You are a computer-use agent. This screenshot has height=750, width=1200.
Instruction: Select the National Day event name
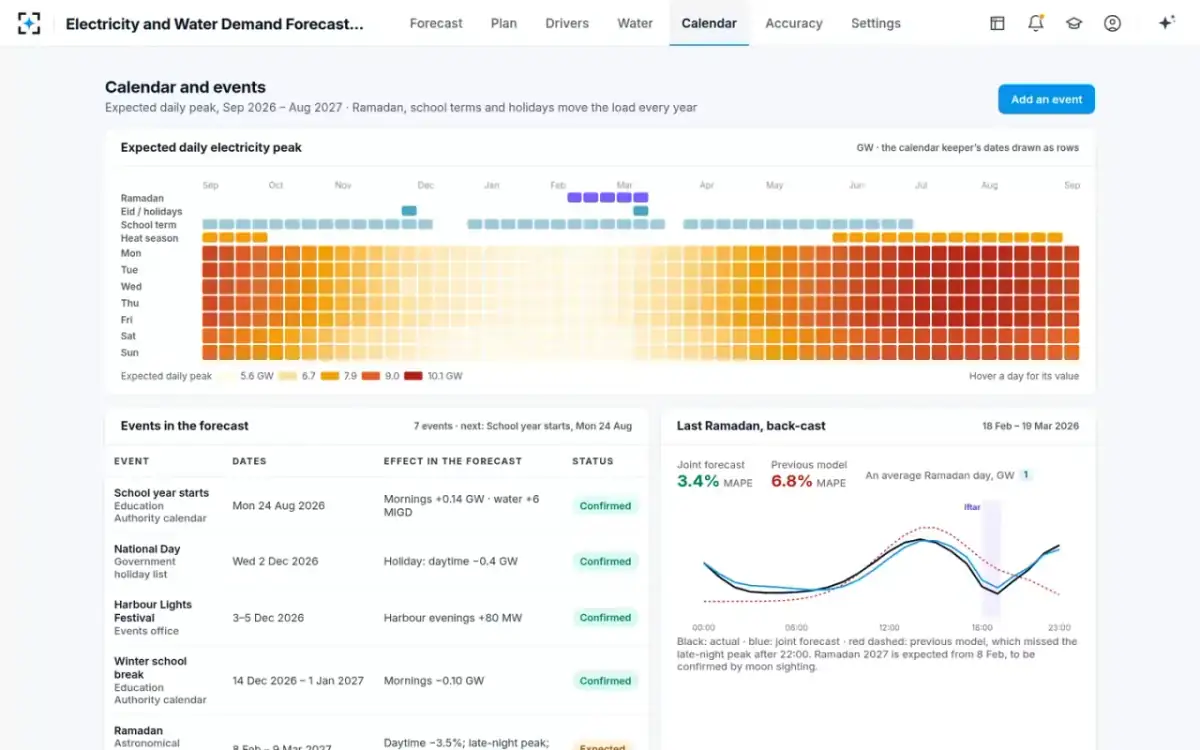pos(147,549)
